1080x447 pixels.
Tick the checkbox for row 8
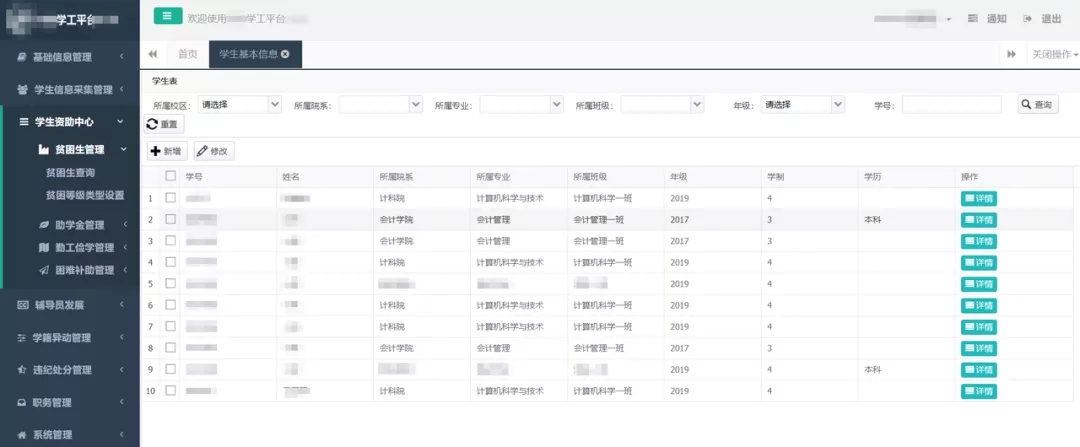[171, 347]
